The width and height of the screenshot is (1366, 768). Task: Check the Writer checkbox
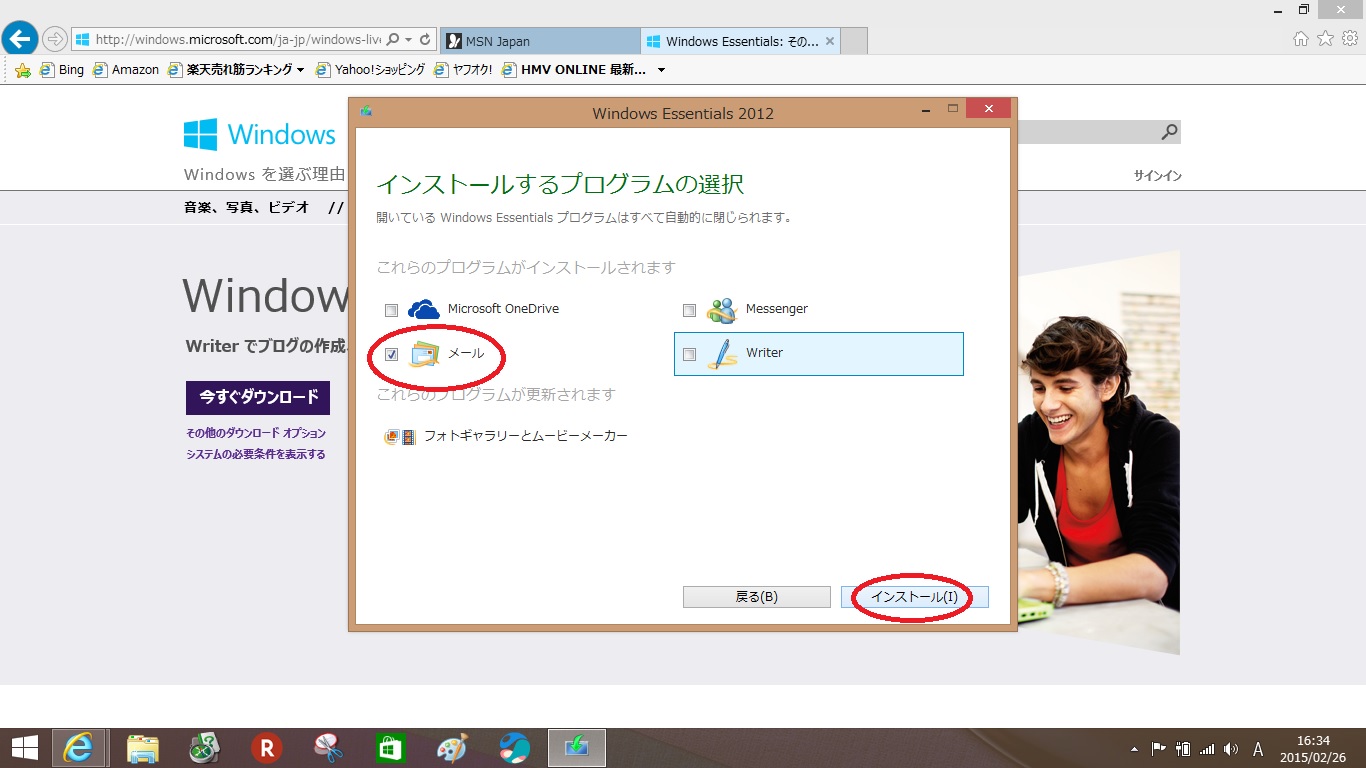(689, 354)
